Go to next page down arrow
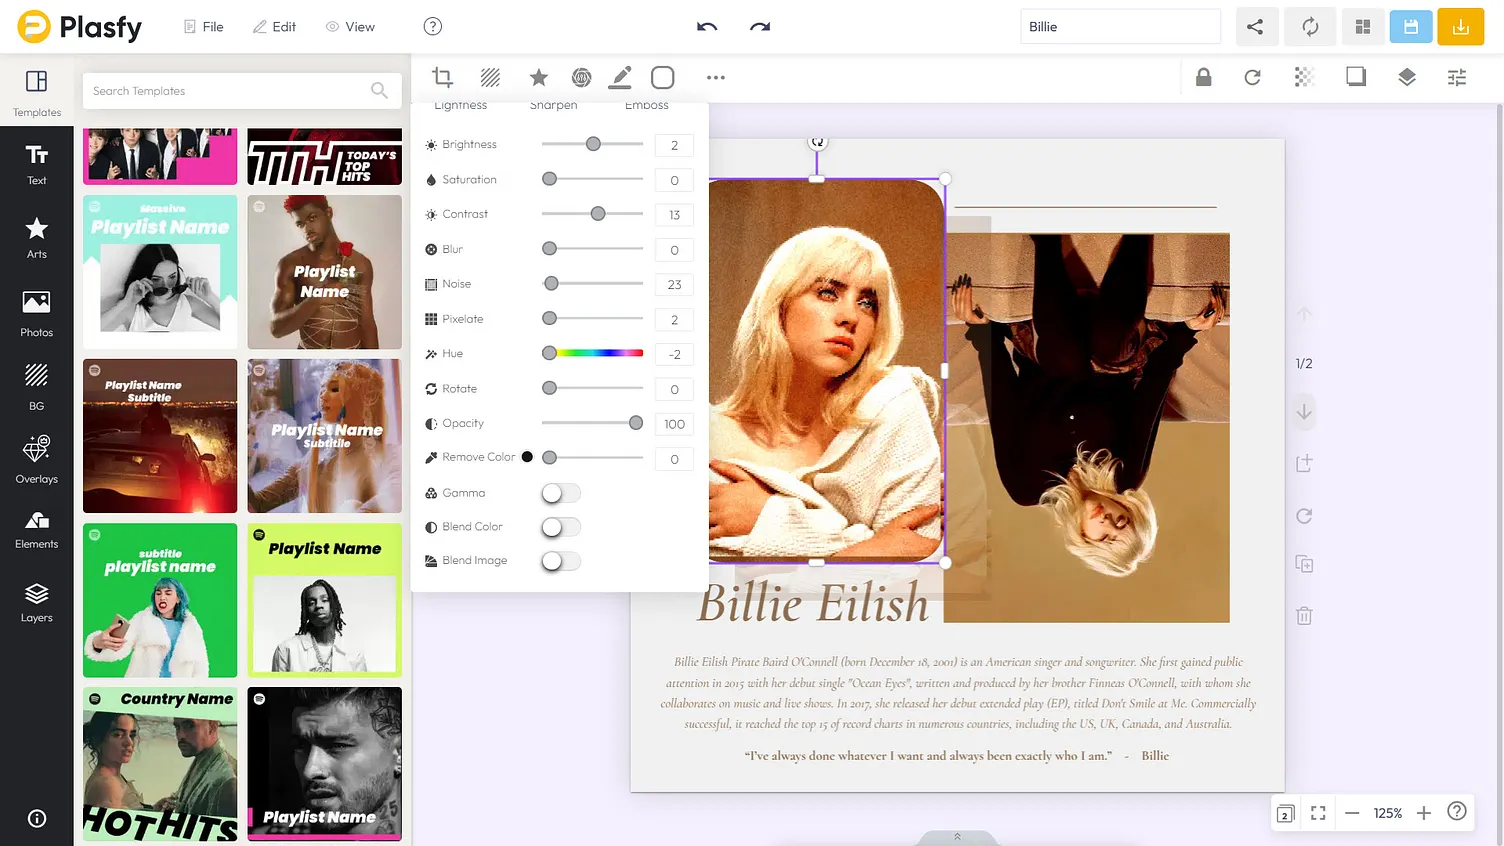 click(1304, 412)
